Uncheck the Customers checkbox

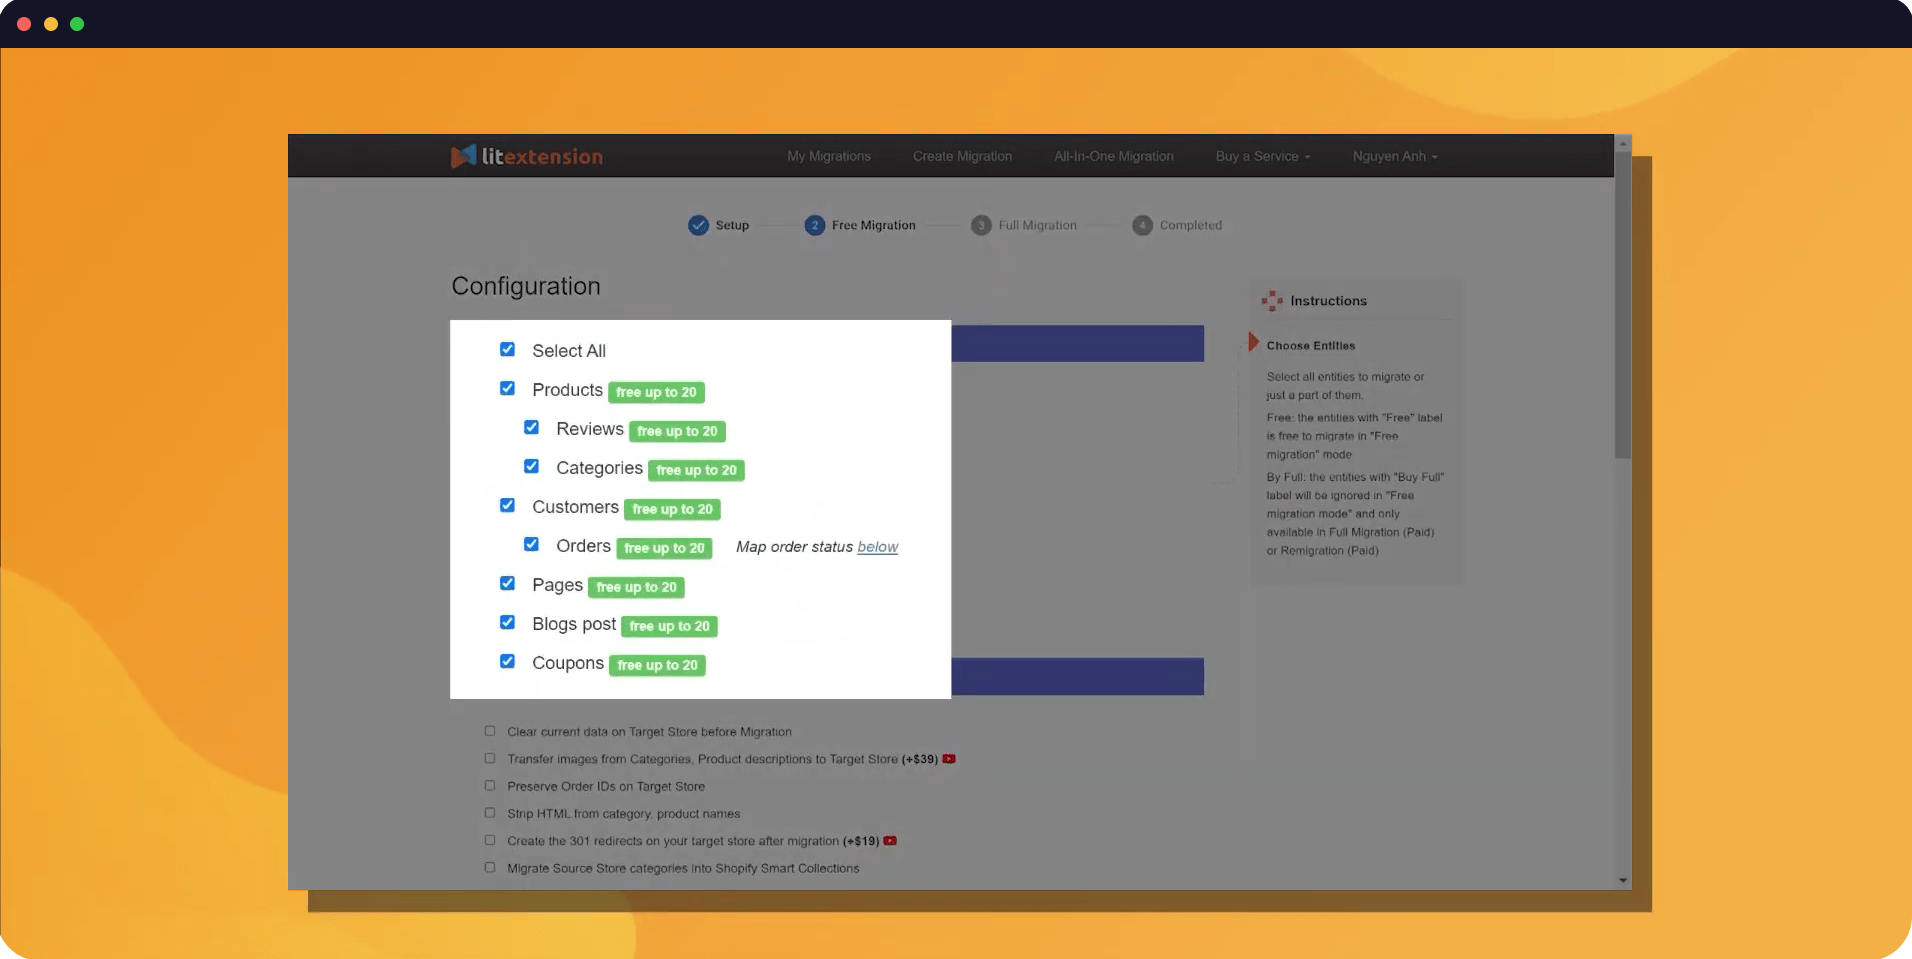point(507,505)
